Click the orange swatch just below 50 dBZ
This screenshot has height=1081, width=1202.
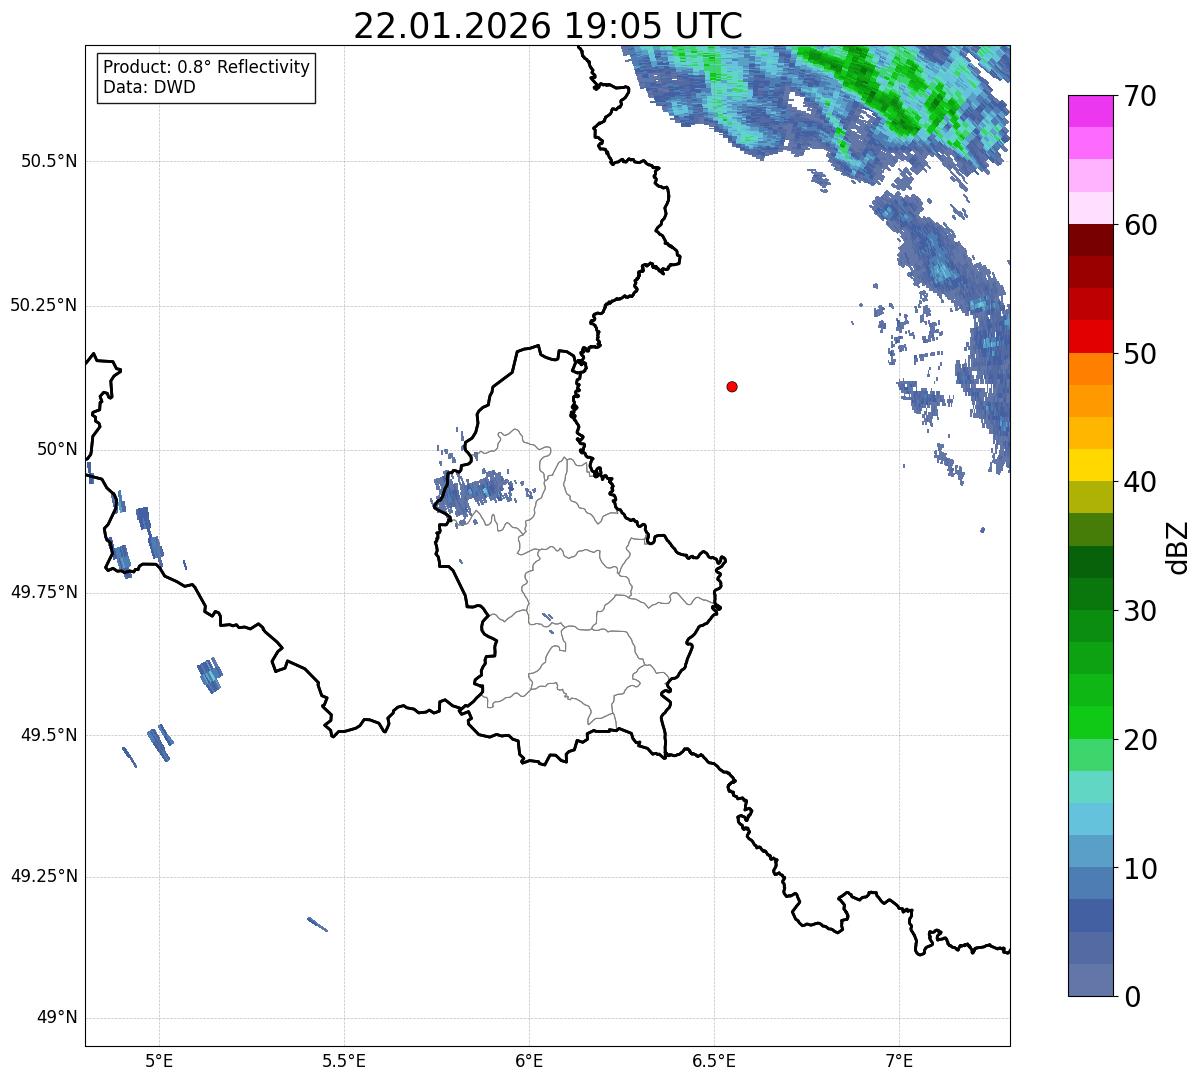1091,369
